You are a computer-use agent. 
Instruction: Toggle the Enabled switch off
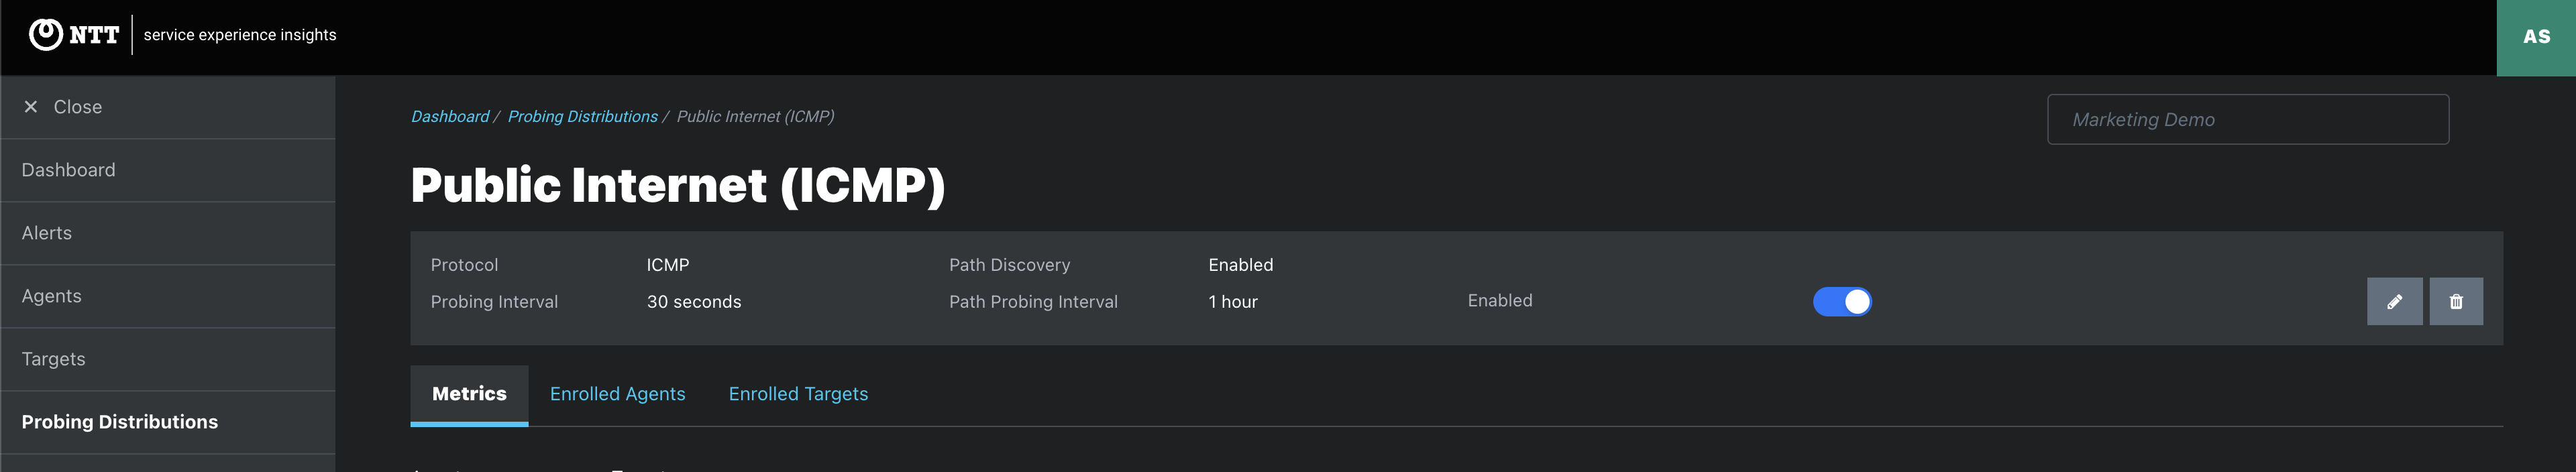1842,302
